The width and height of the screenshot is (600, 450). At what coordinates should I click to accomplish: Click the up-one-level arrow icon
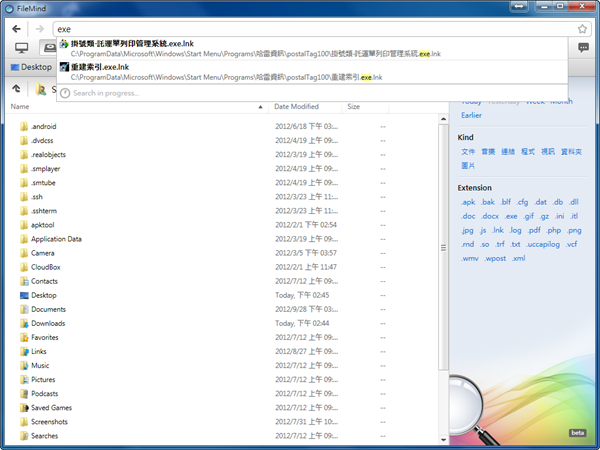[x=17, y=89]
